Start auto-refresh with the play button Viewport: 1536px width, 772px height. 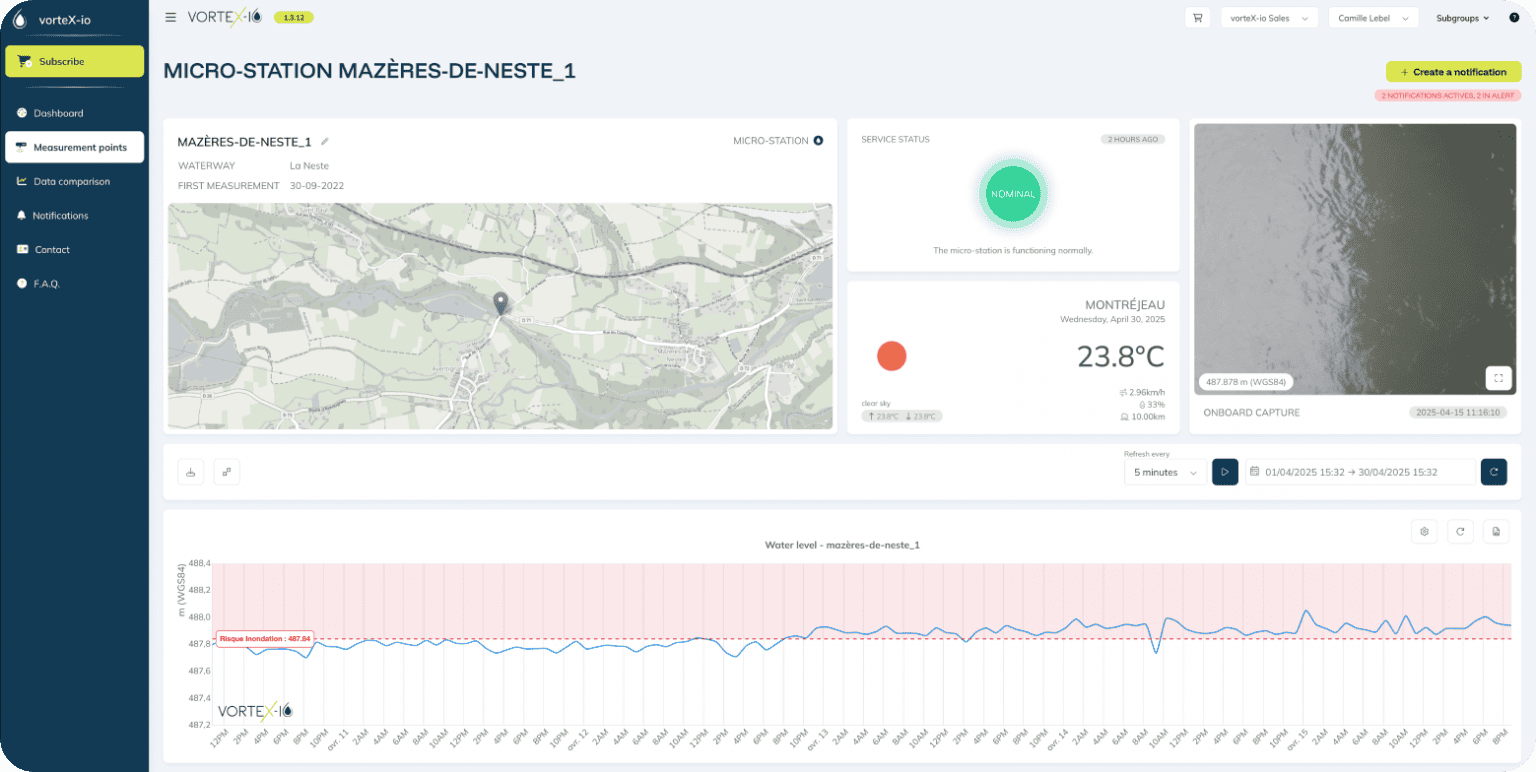click(1225, 471)
